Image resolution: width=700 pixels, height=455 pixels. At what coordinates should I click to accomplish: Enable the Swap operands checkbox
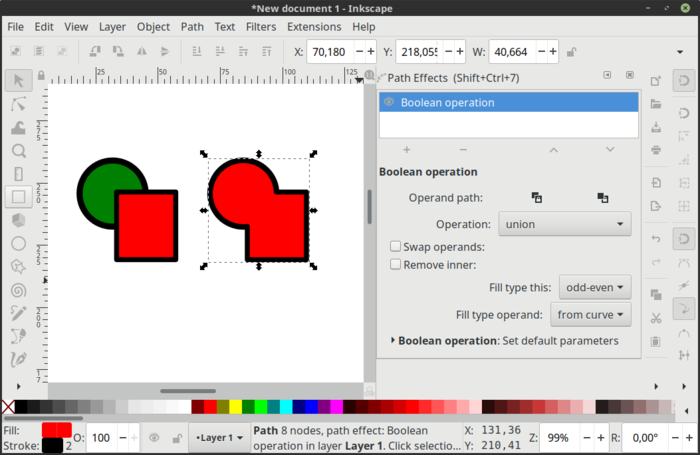(396, 246)
